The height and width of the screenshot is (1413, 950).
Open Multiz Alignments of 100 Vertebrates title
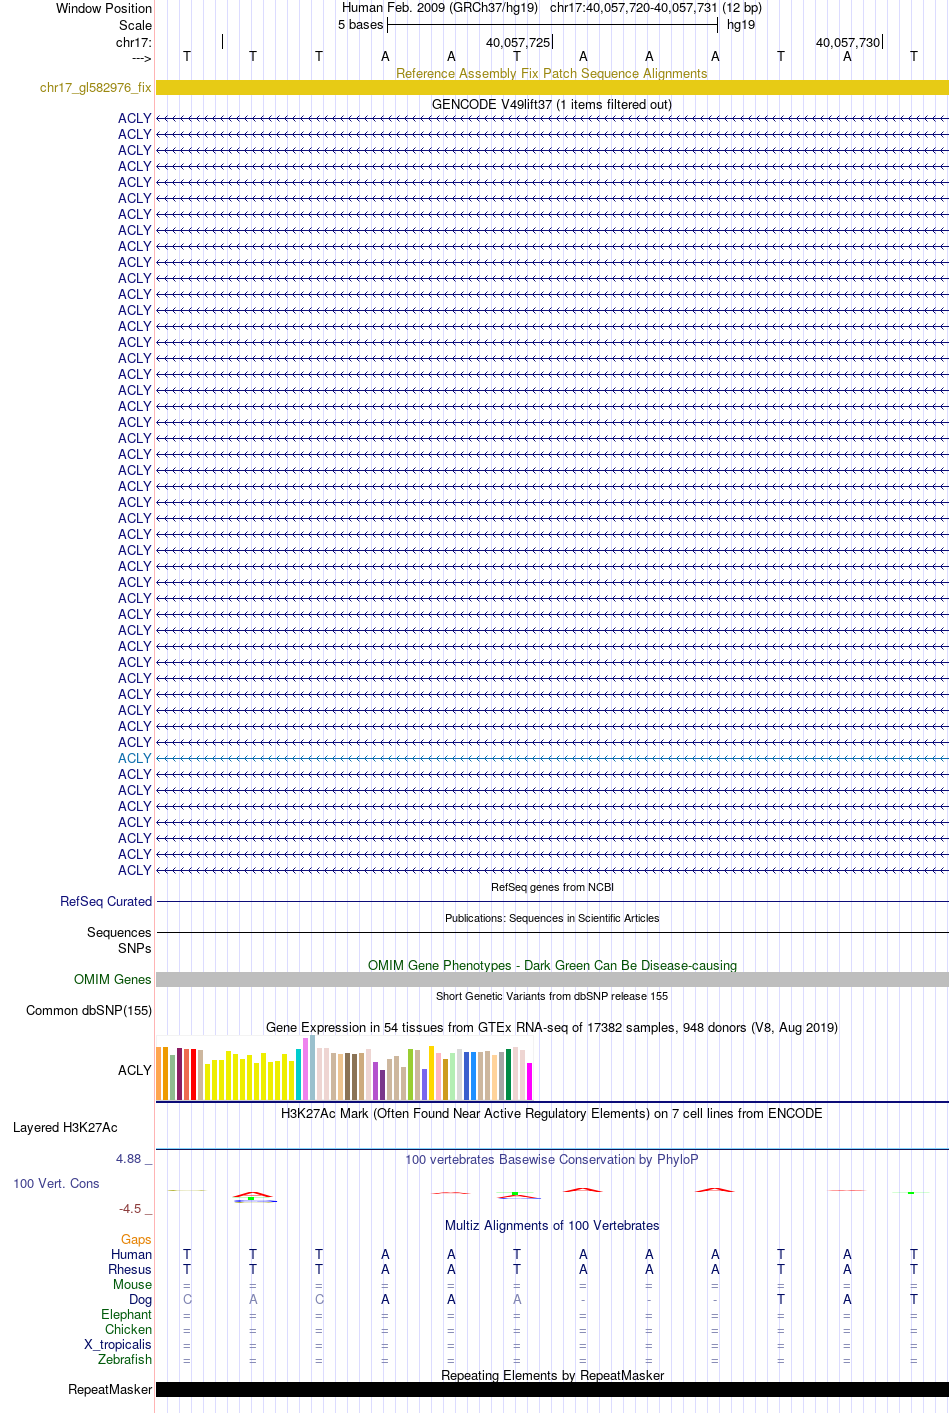pos(552,1225)
